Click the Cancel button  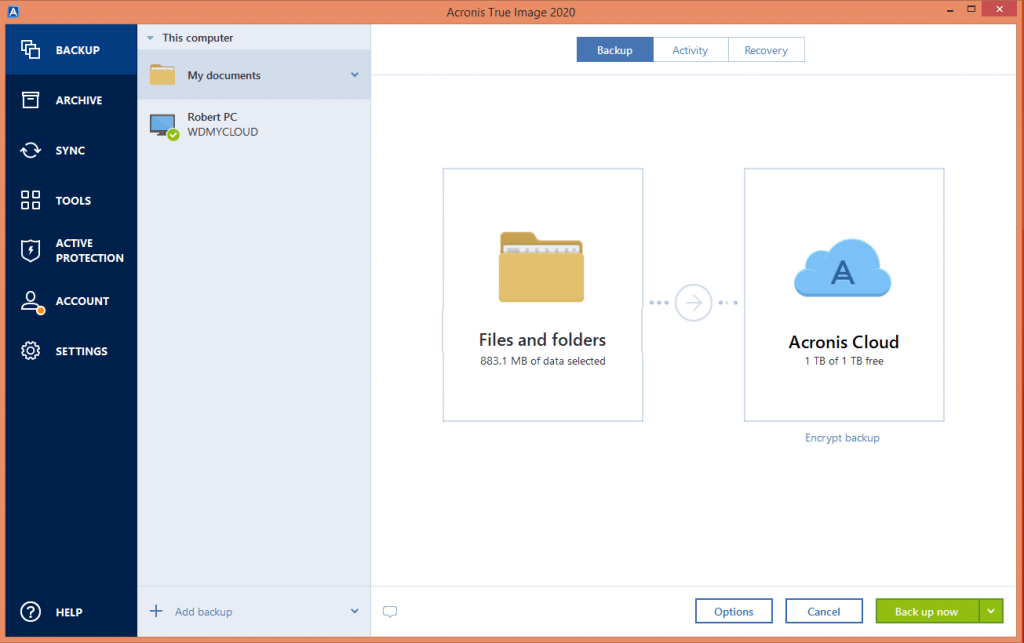[824, 611]
